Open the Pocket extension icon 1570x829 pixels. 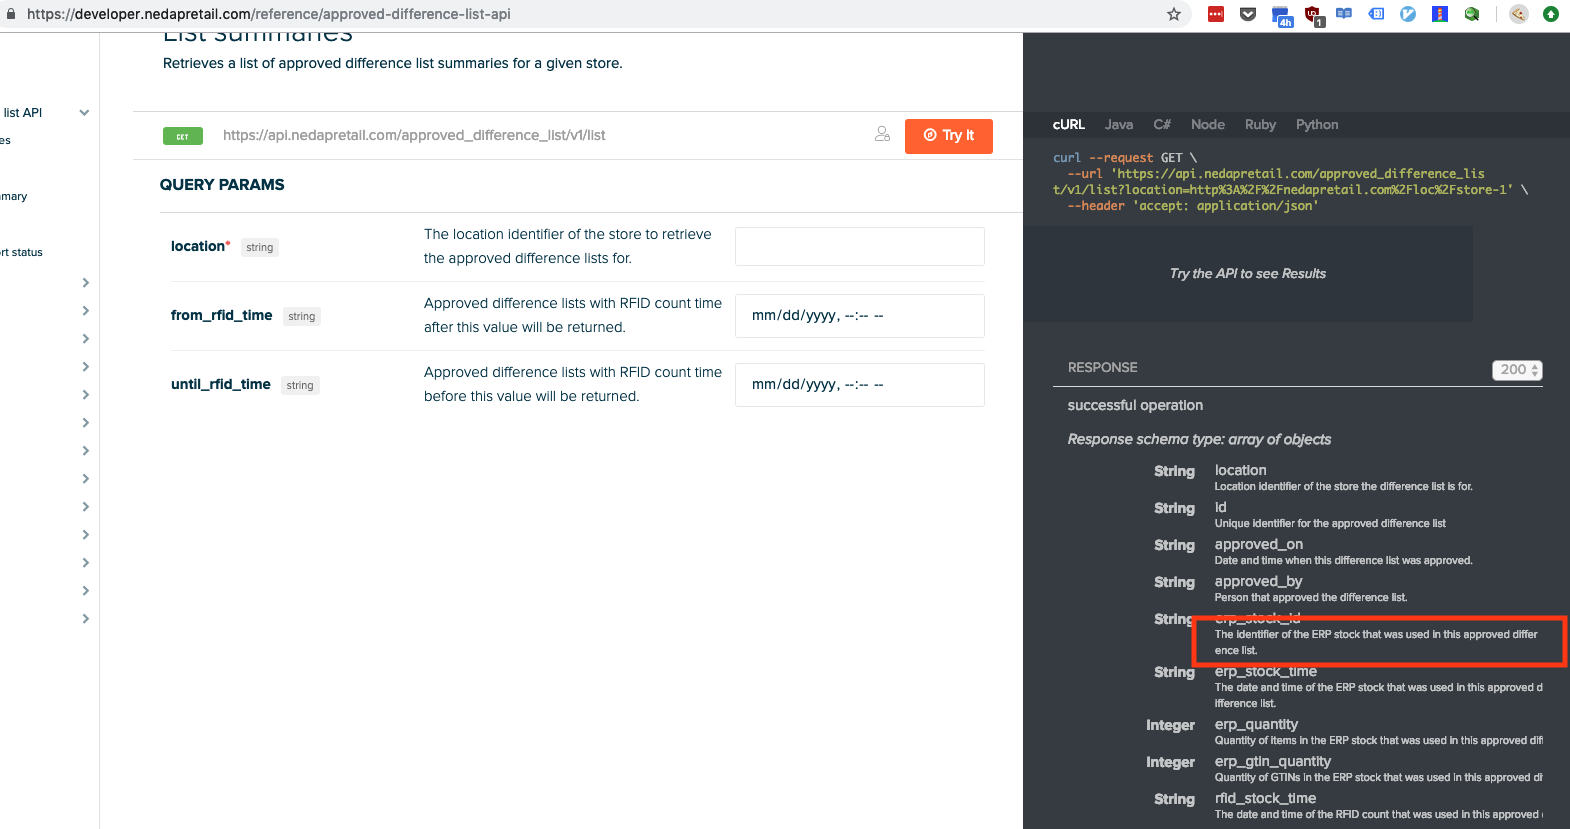pyautogui.click(x=1248, y=14)
